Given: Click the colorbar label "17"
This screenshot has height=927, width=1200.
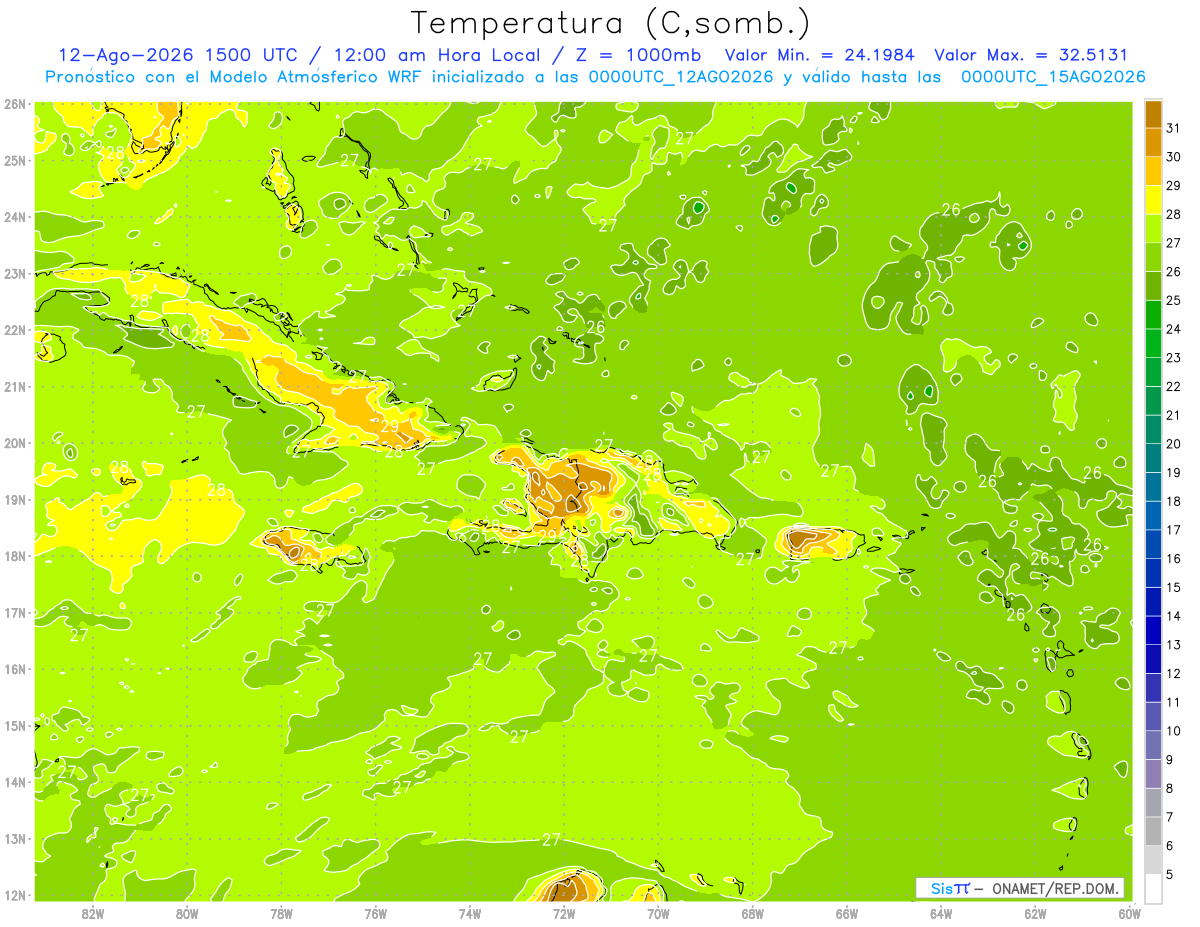Looking at the screenshot, I should (1173, 530).
